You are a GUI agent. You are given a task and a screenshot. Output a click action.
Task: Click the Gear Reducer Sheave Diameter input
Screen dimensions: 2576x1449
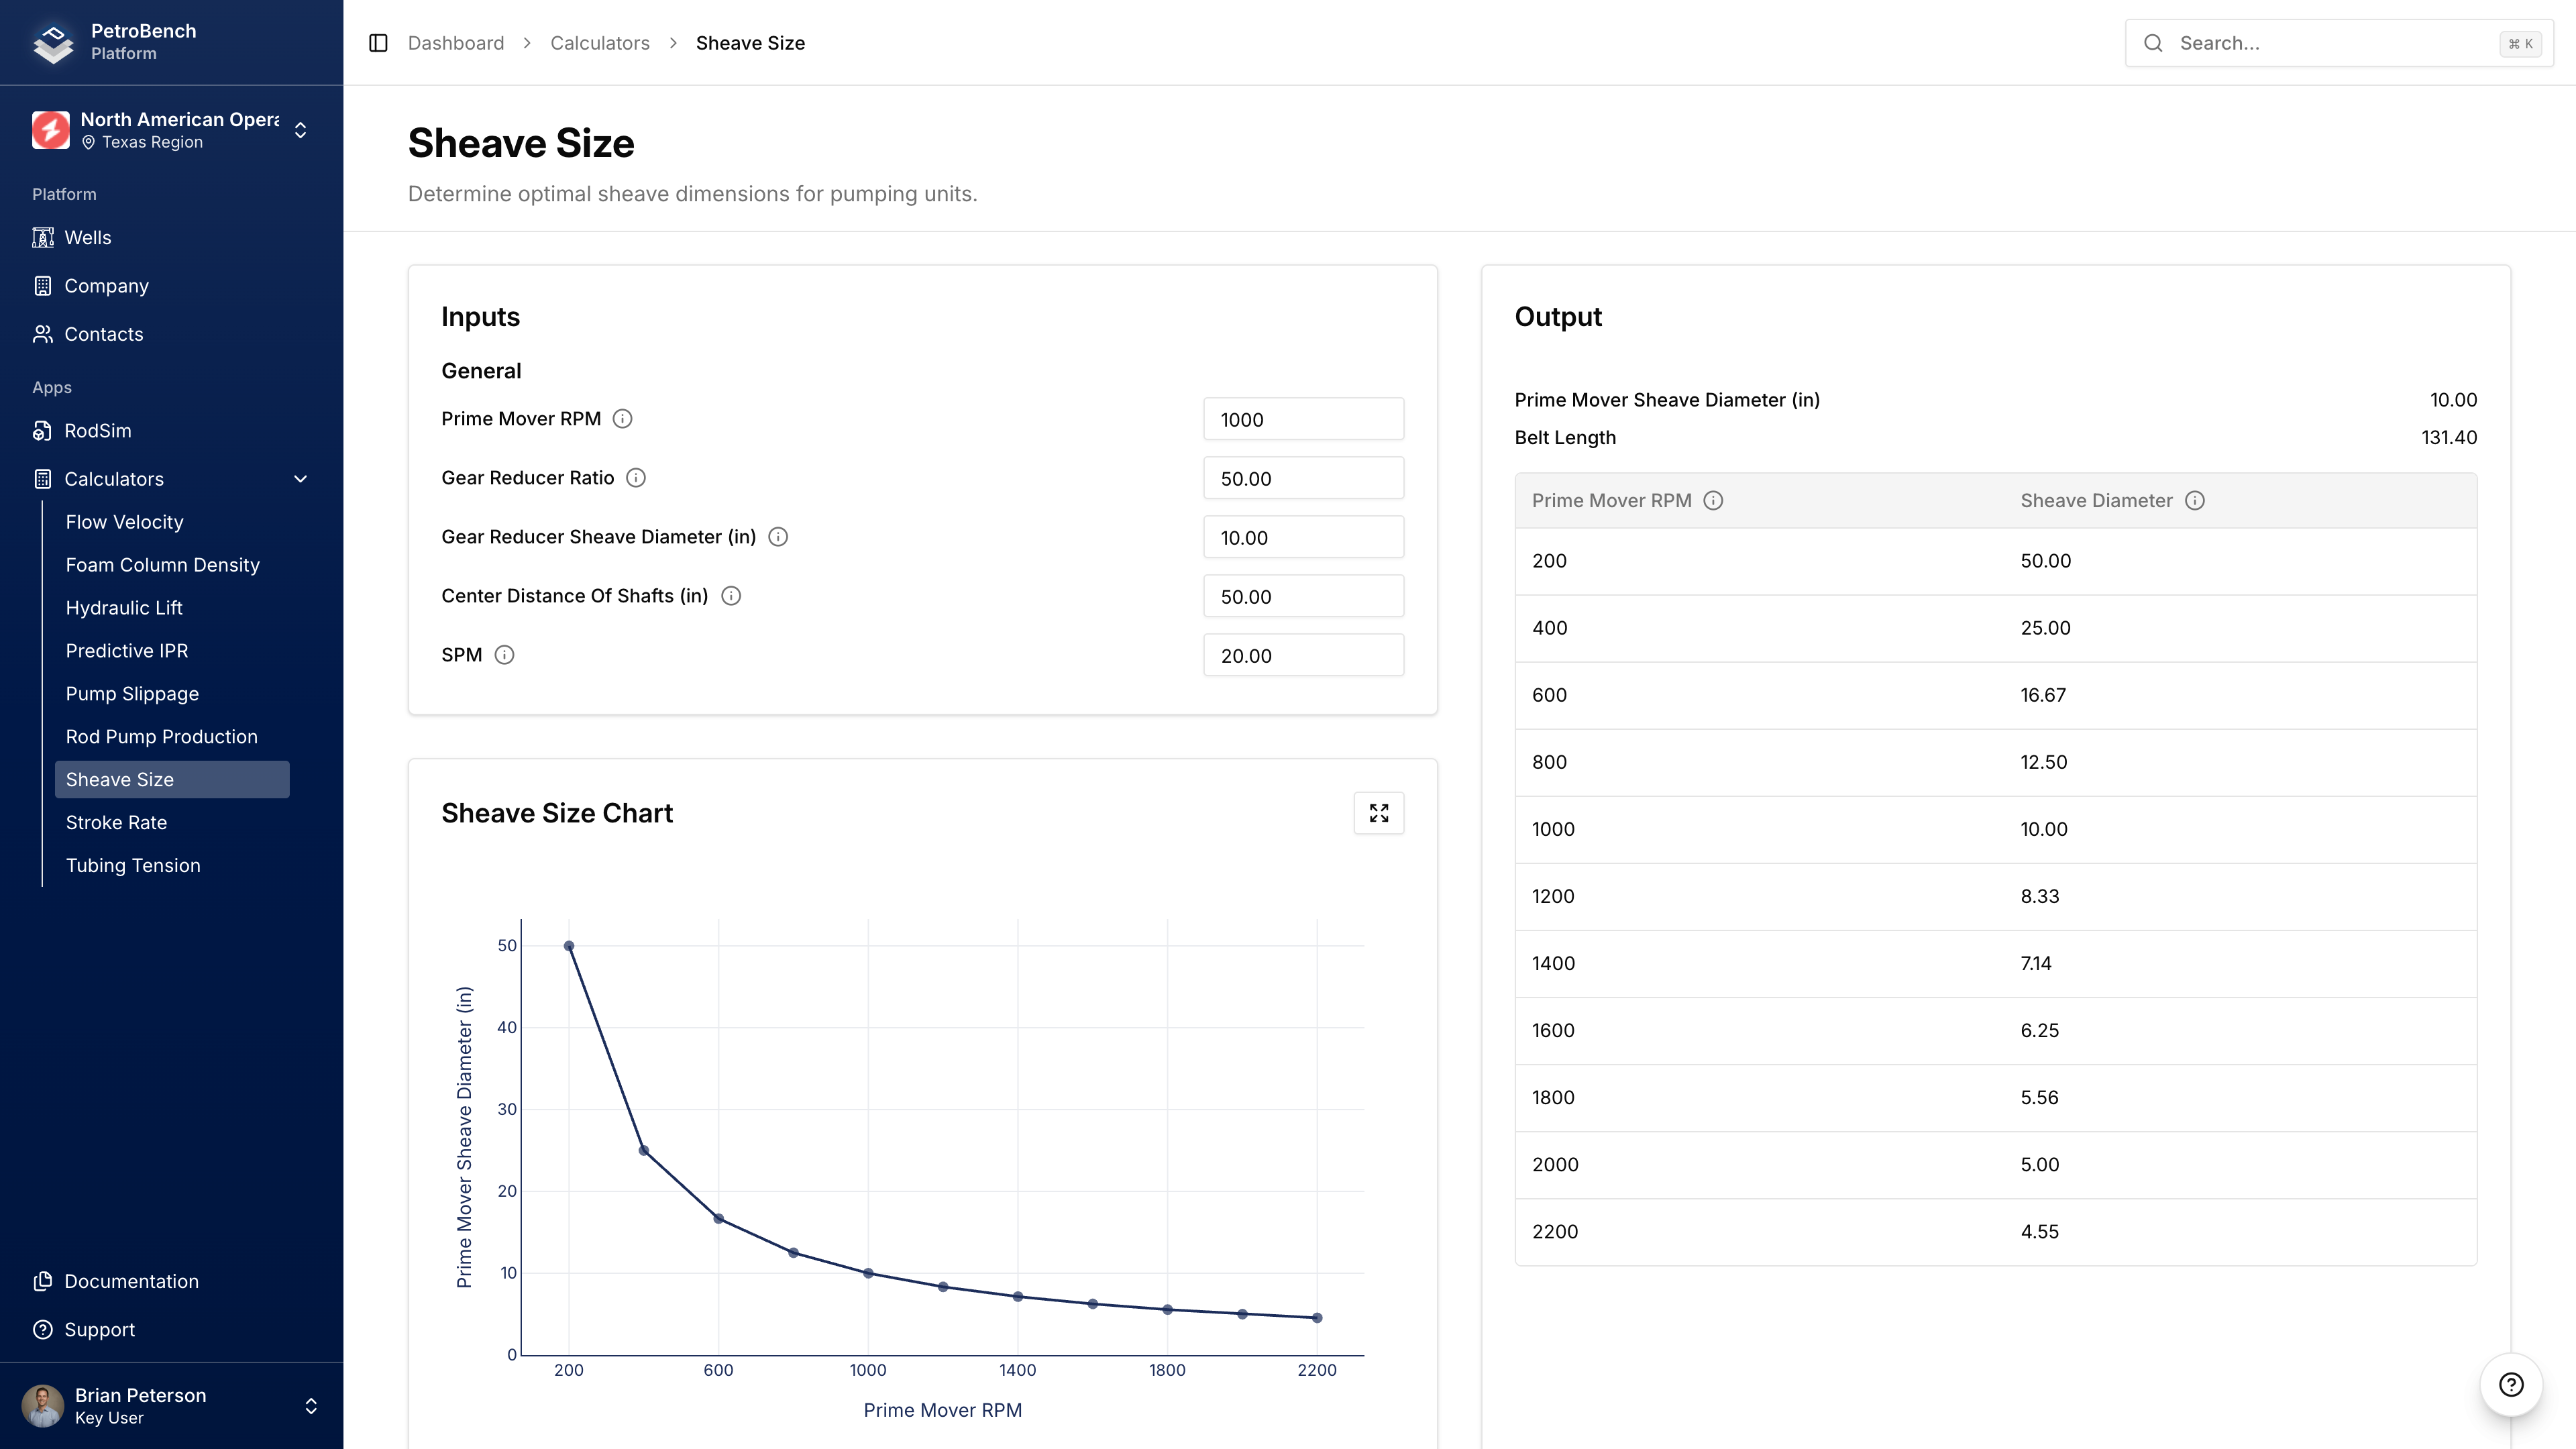1302,537
